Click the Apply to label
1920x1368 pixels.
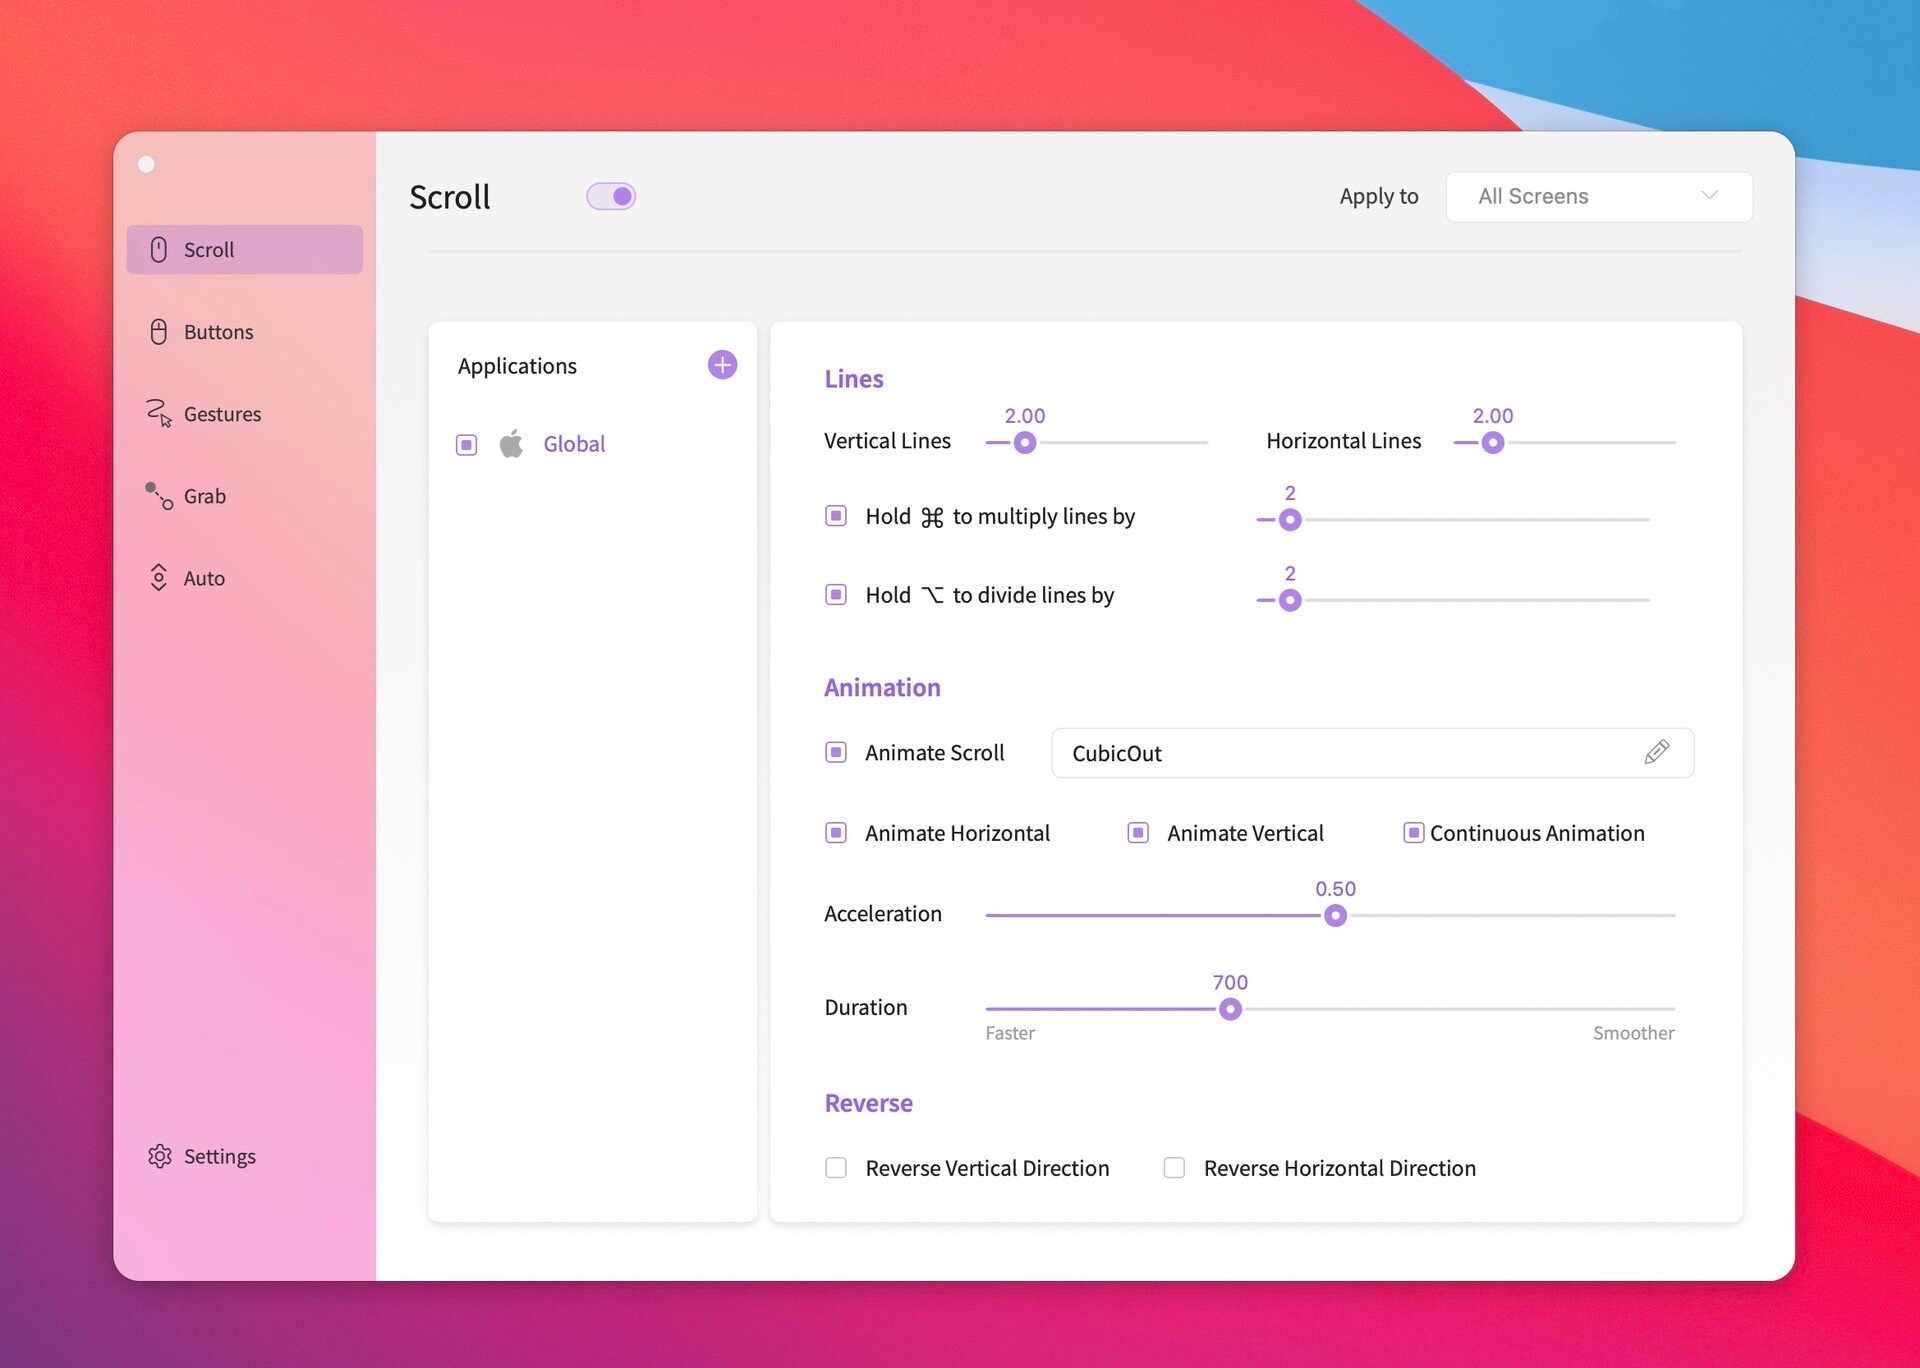[1379, 197]
